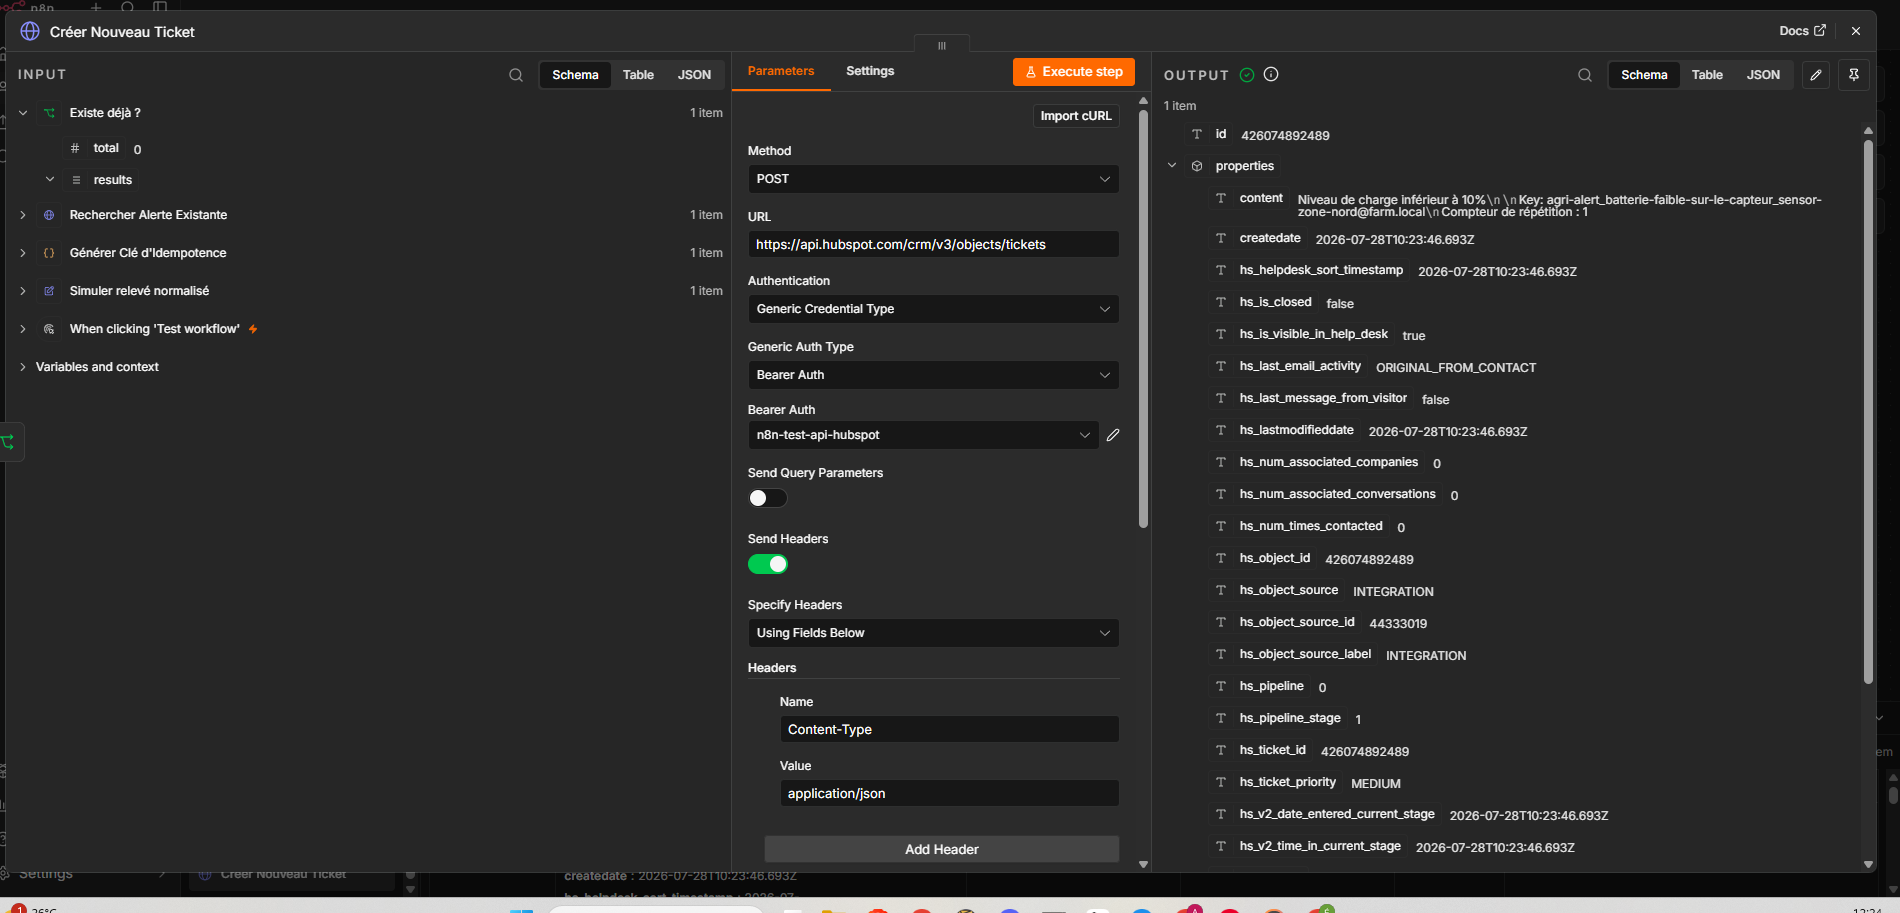
Task: Open the Docs link
Action: (x=1802, y=31)
